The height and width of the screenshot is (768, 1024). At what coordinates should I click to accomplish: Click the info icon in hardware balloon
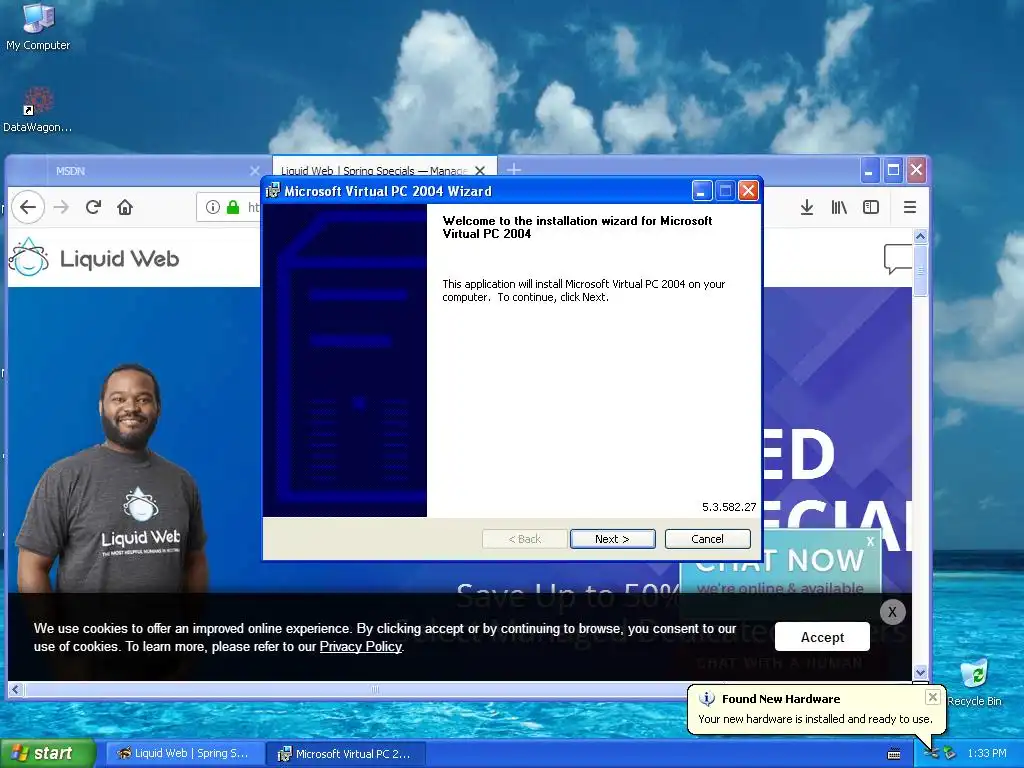707,699
